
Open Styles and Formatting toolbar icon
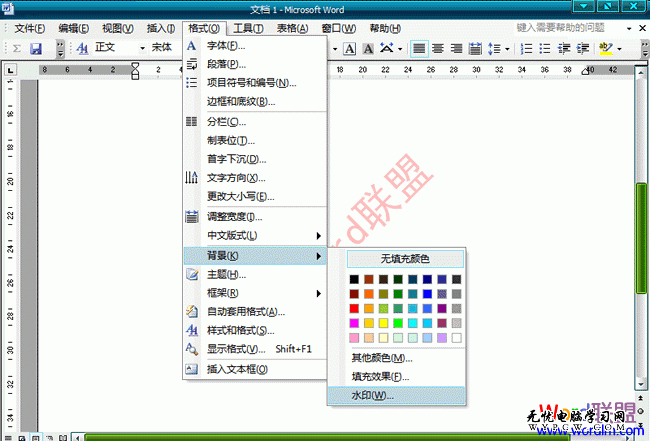(82, 49)
